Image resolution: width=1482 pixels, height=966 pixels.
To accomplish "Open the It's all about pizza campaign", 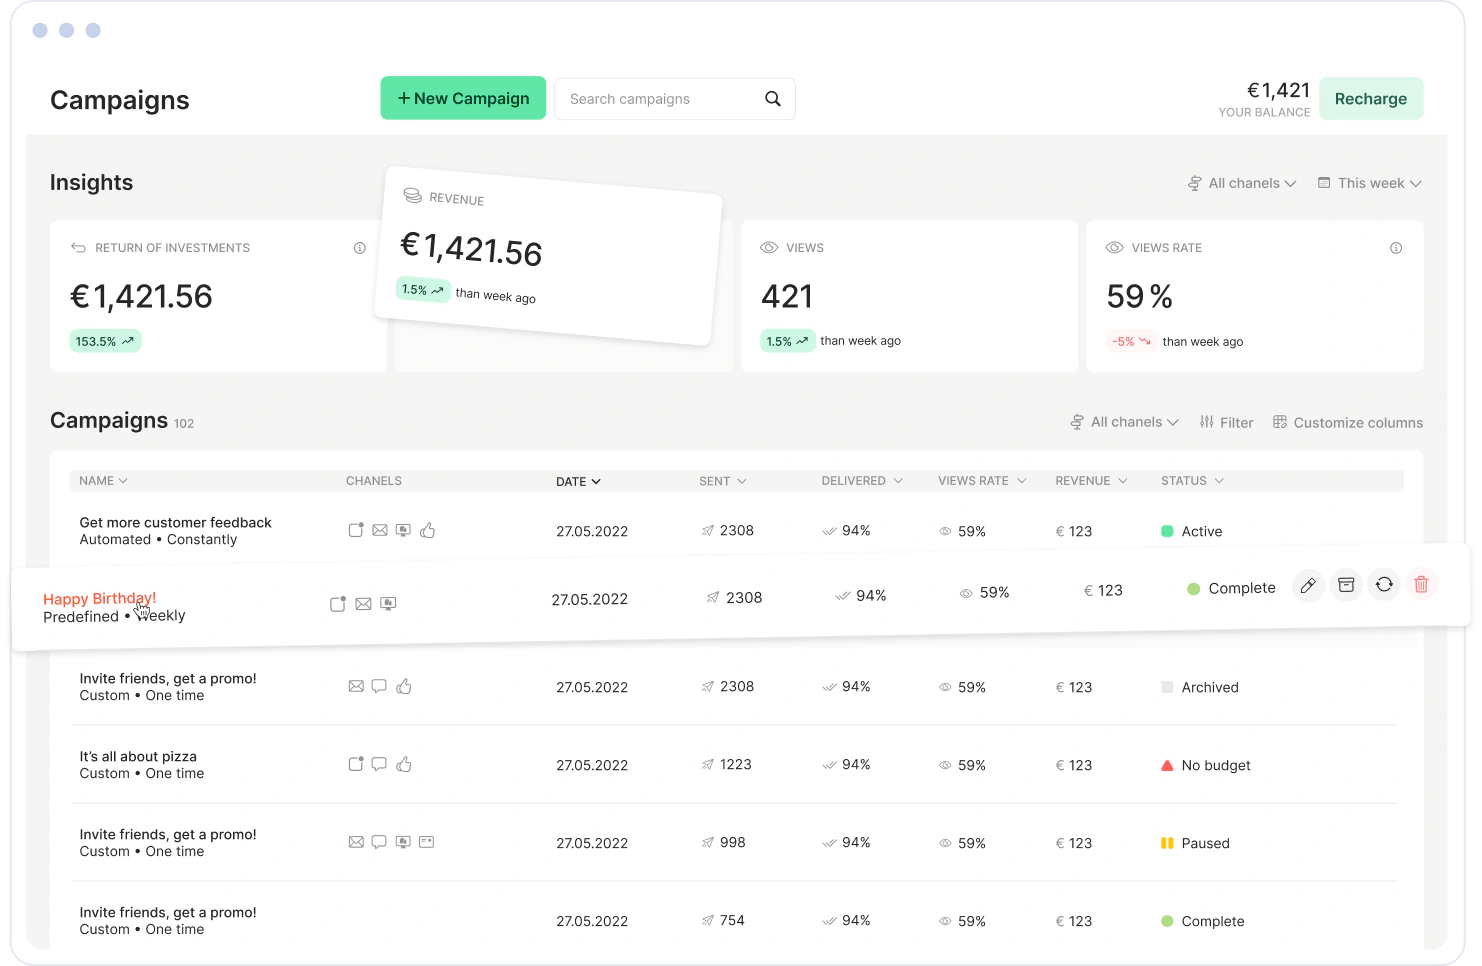I will 138,756.
